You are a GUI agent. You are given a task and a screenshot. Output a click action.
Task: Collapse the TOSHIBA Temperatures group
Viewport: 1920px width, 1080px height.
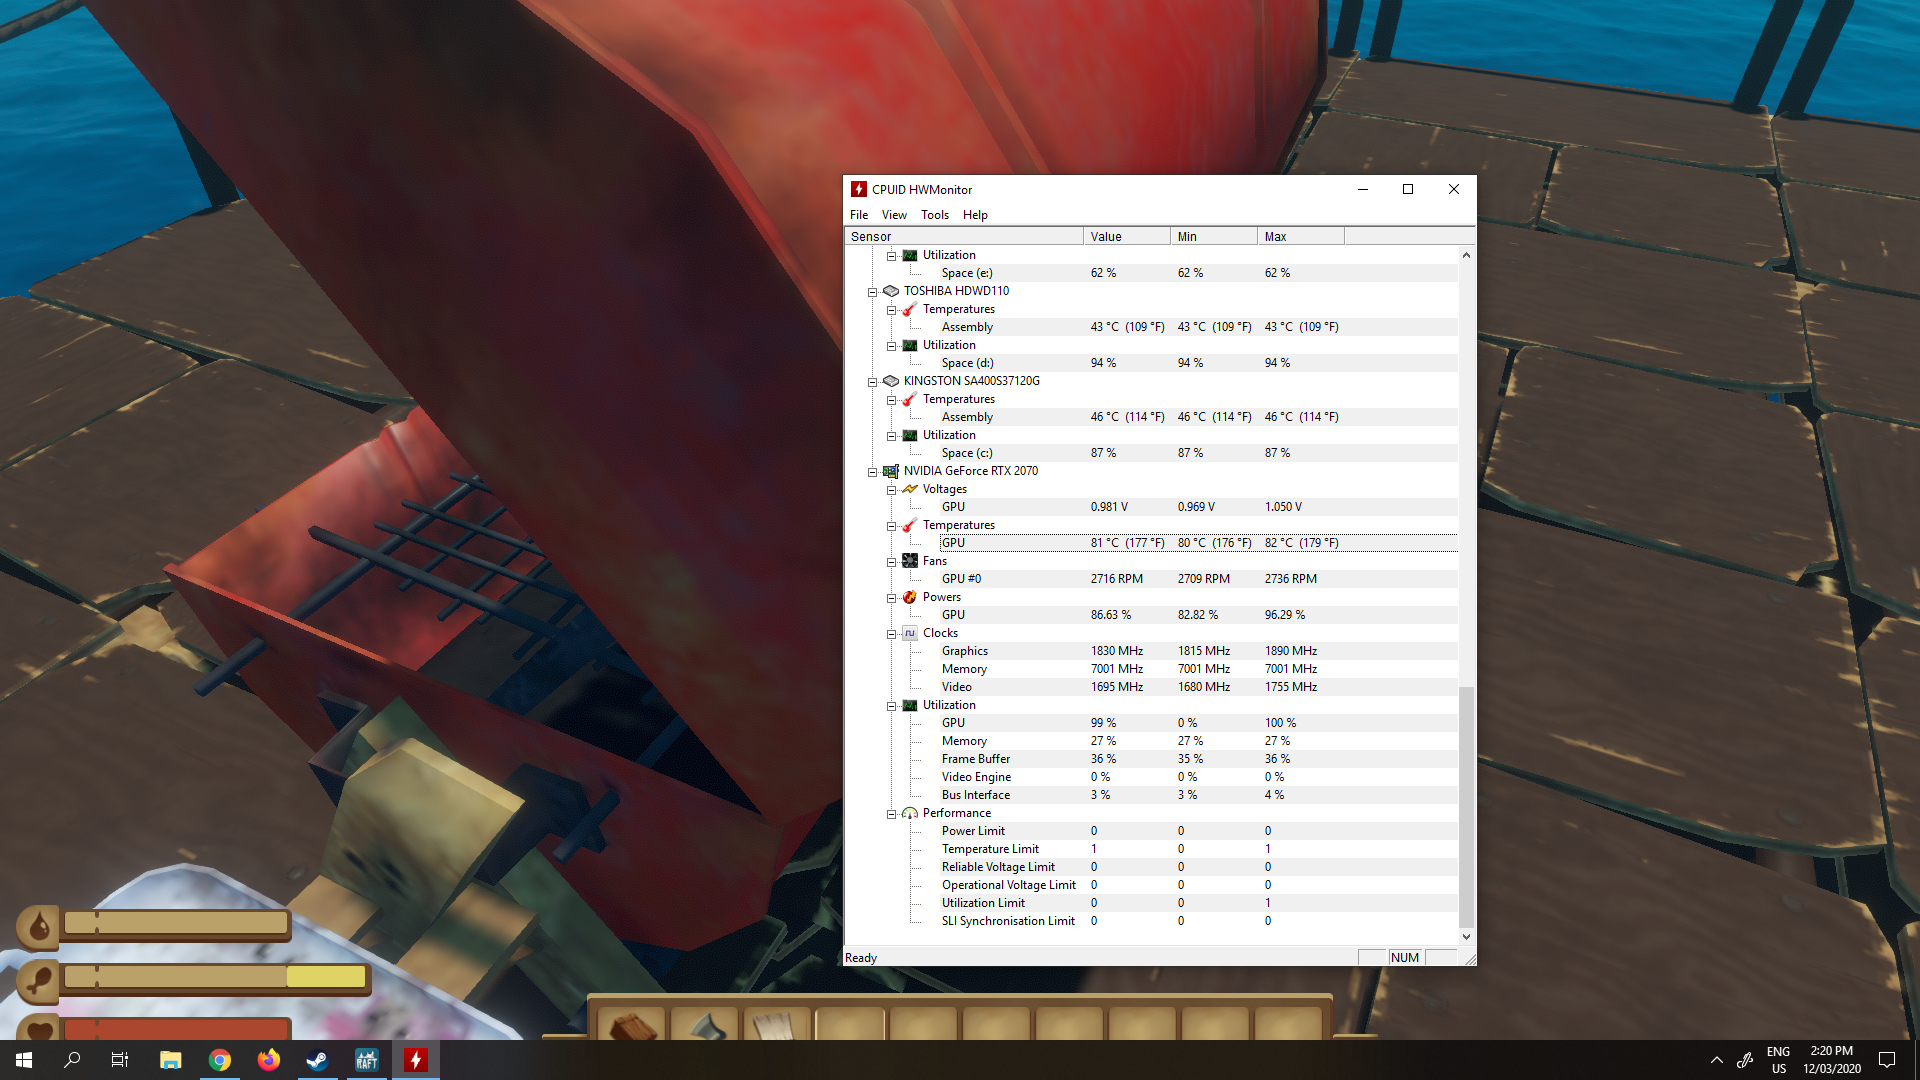tap(891, 310)
